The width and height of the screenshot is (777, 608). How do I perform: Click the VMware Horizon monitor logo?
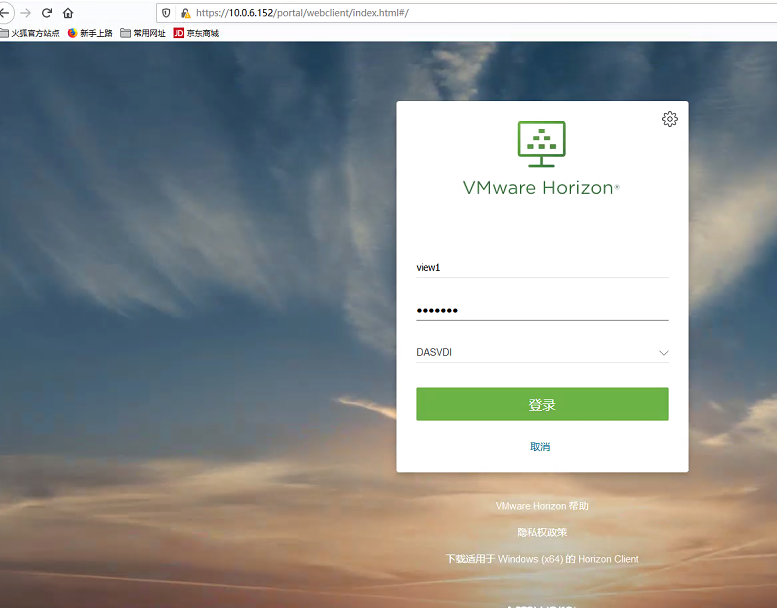(x=542, y=144)
